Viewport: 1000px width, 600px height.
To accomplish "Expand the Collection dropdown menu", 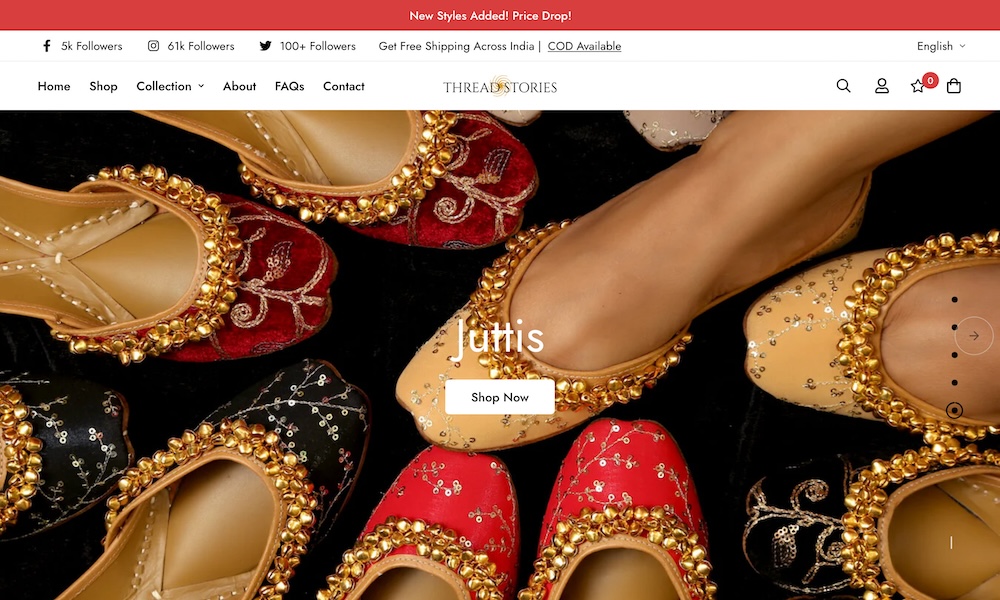I will coord(170,86).
